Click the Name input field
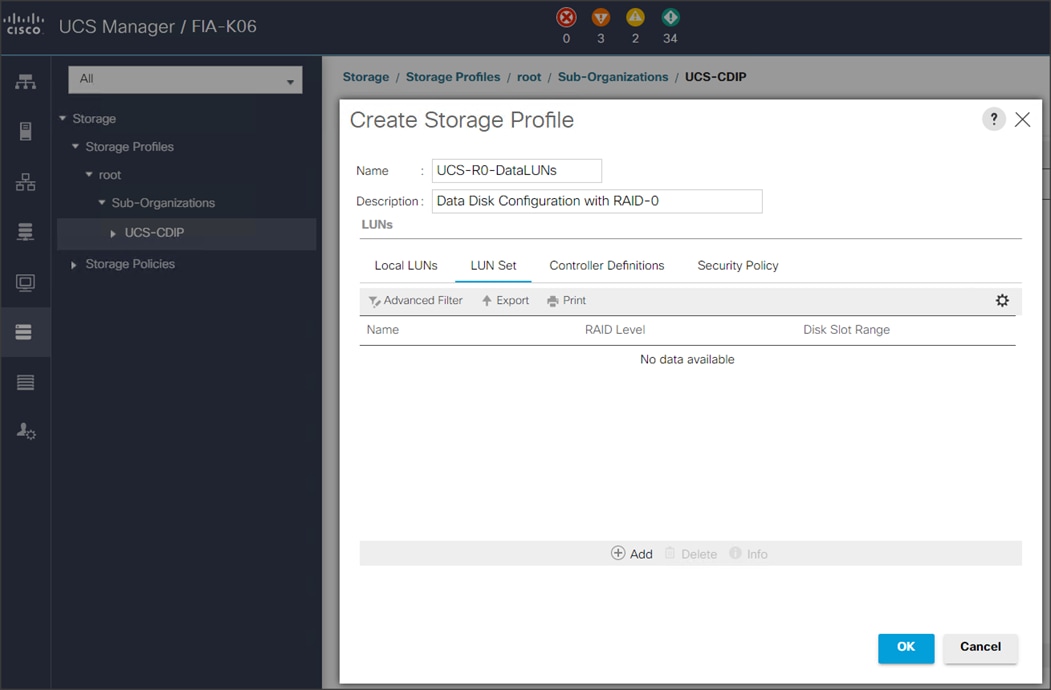The width and height of the screenshot is (1051, 690). click(516, 170)
